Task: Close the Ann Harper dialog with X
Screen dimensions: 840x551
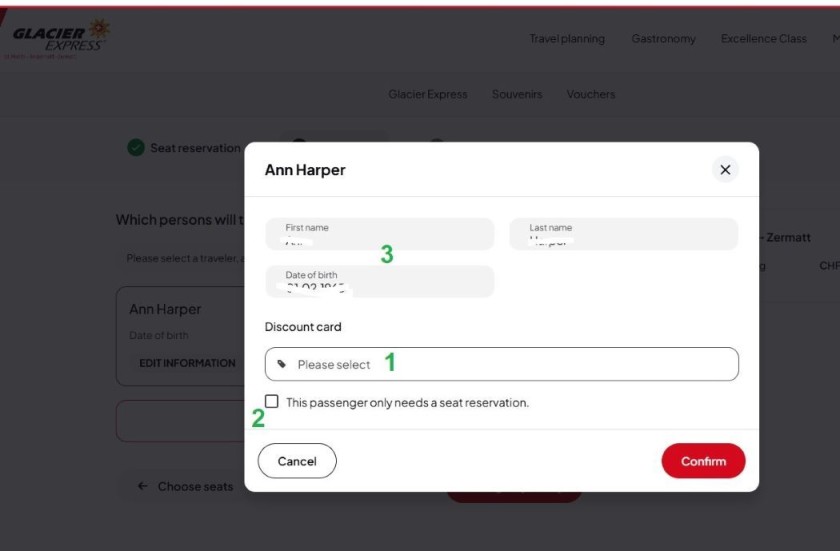Action: (725, 170)
